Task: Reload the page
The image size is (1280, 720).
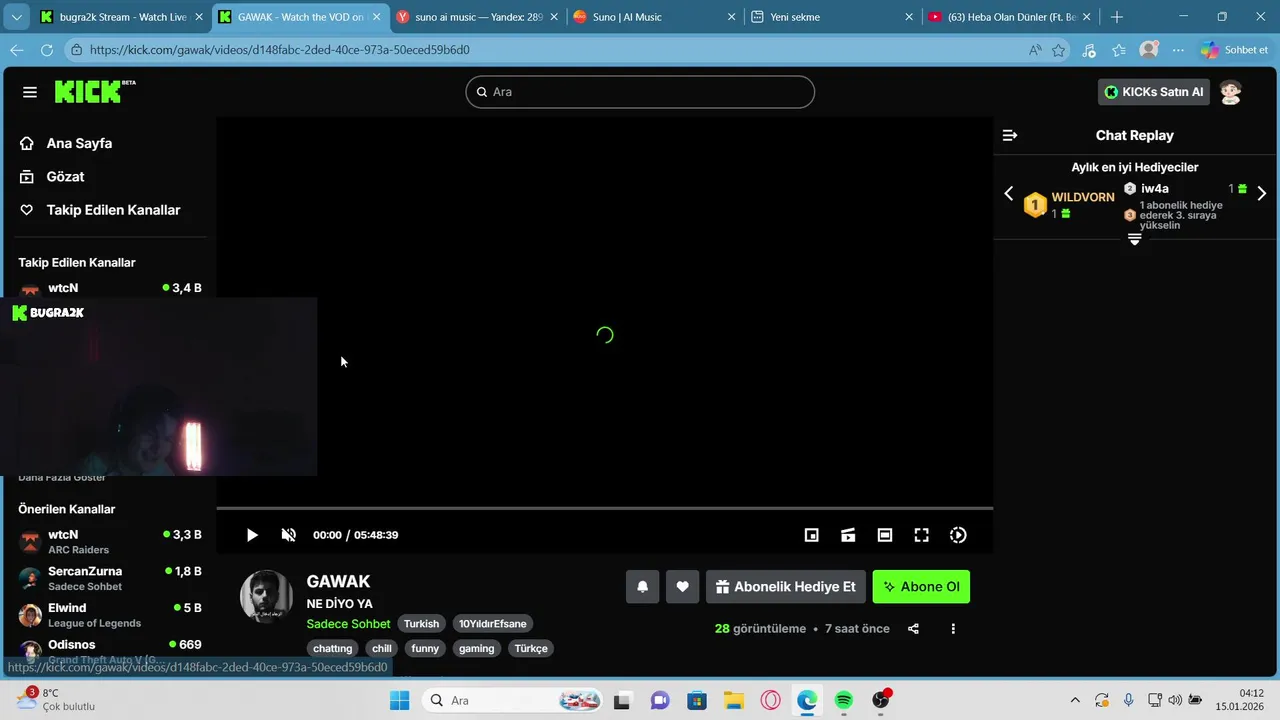Action: (47, 50)
